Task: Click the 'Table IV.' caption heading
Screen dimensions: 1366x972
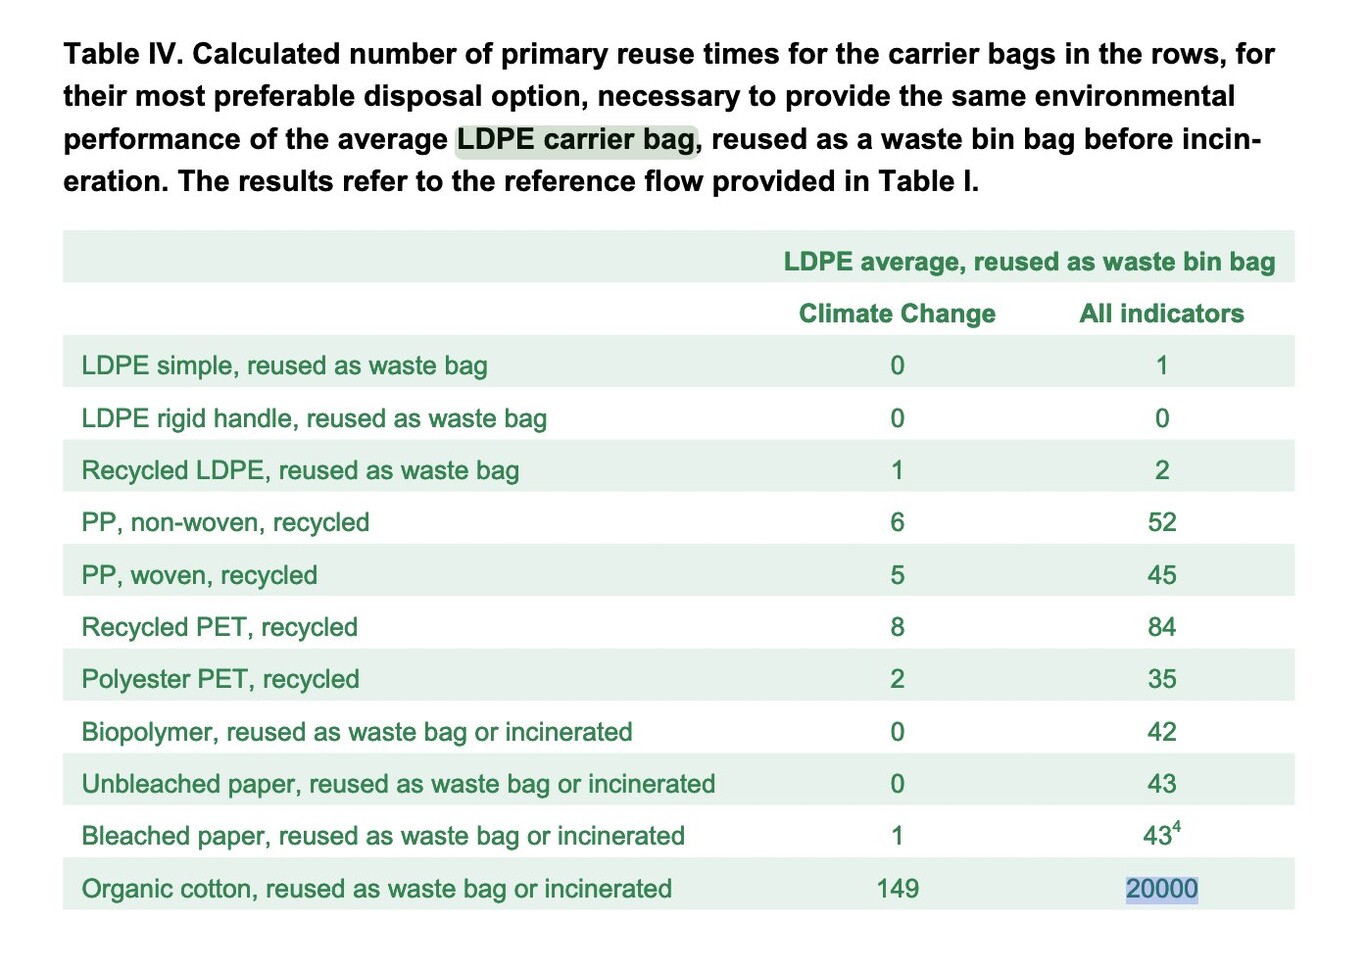Action: point(124,53)
